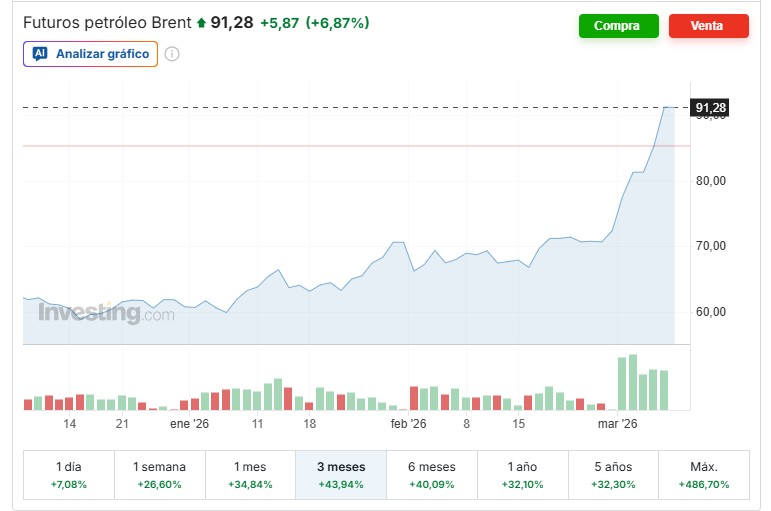Click the green up arrow next to price
The width and height of the screenshot is (771, 511).
pyautogui.click(x=201, y=23)
